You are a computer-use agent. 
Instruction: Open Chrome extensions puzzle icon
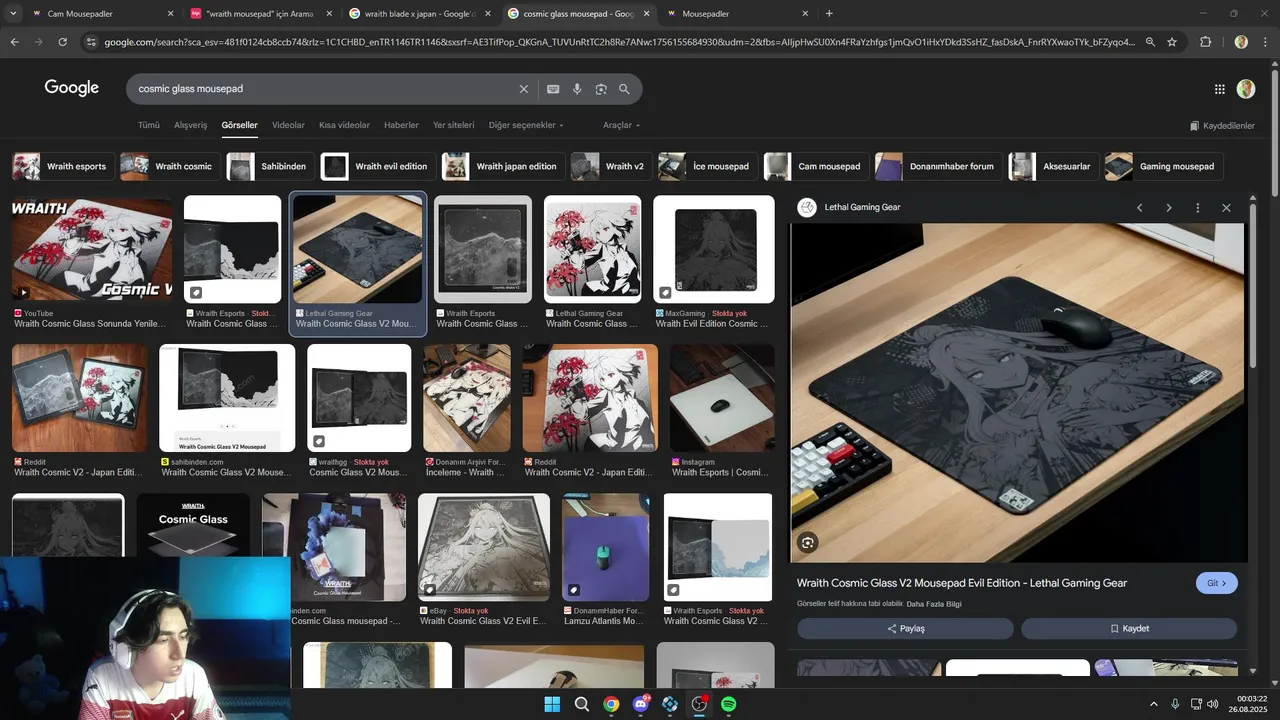click(x=1205, y=42)
